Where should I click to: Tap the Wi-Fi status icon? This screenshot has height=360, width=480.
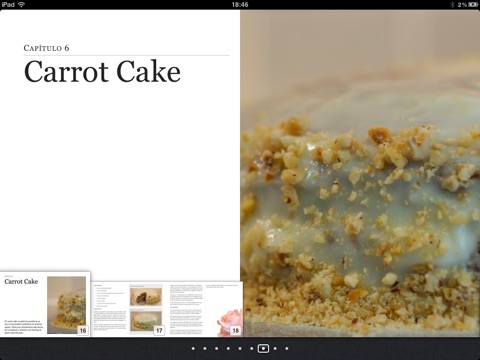point(22,4)
